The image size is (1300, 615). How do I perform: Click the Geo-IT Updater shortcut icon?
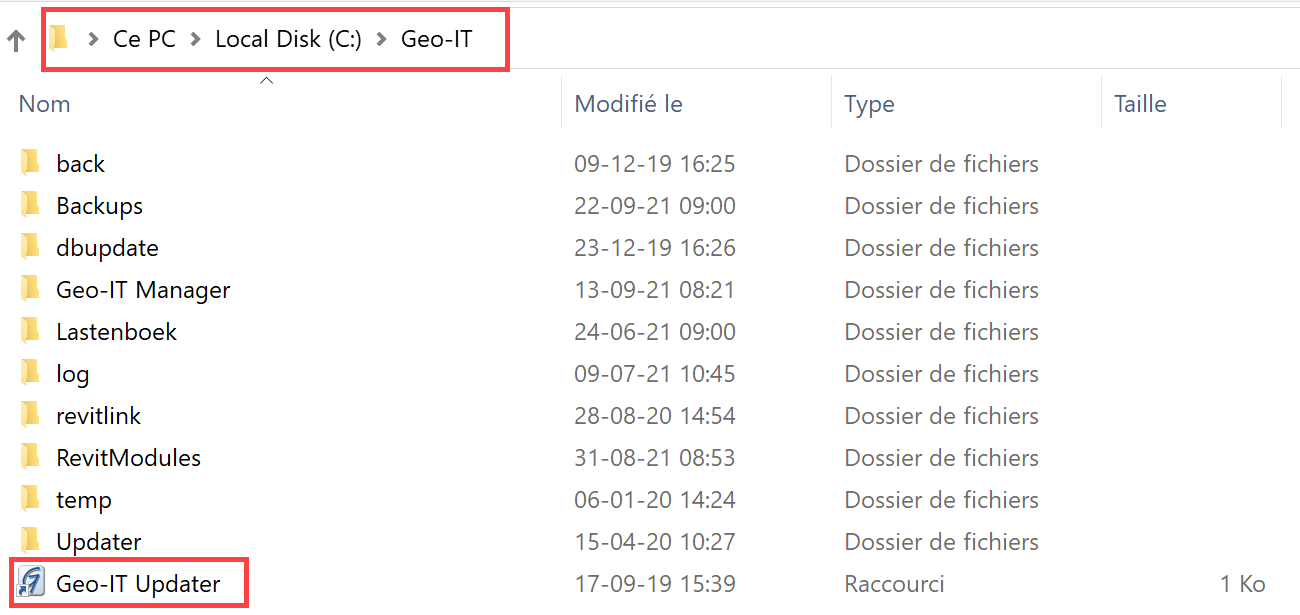coord(31,582)
